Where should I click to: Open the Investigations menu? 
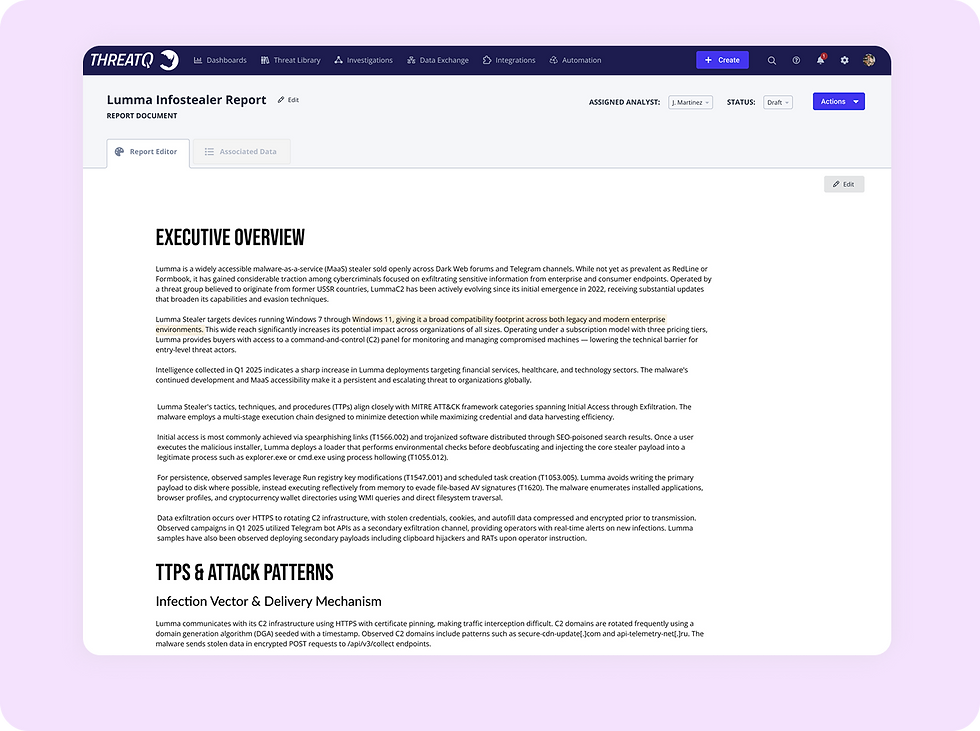click(x=364, y=60)
